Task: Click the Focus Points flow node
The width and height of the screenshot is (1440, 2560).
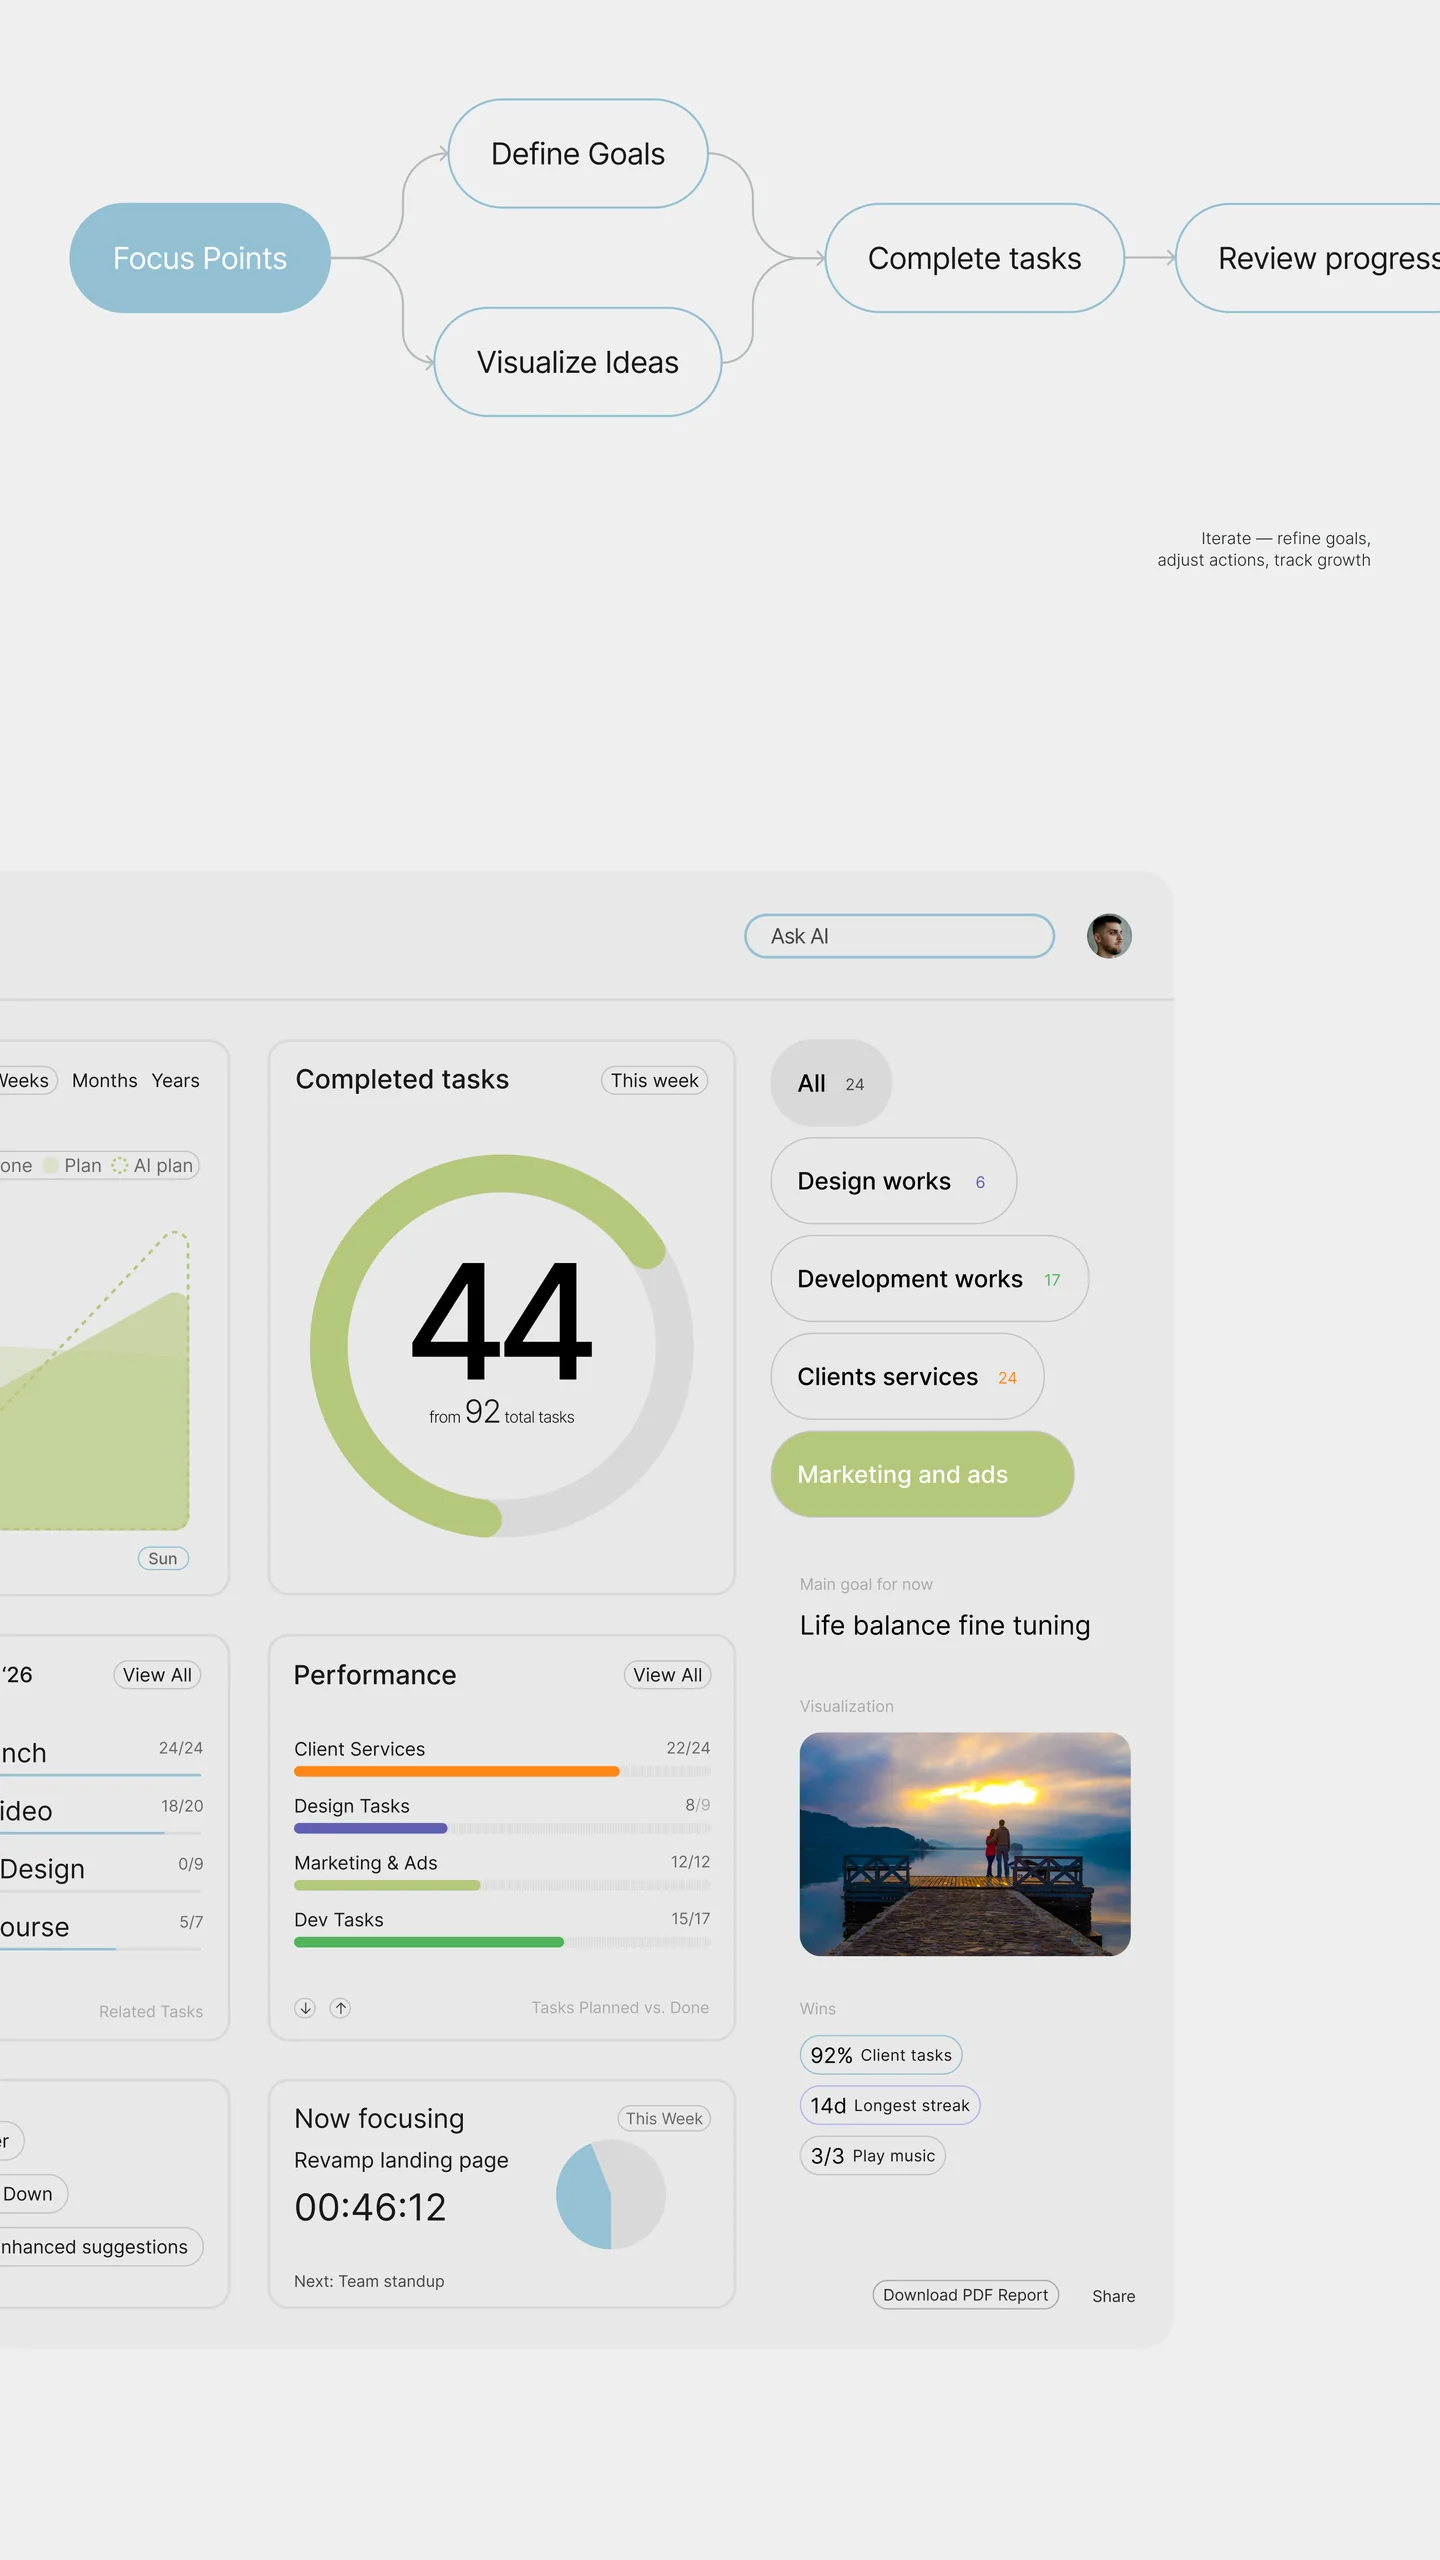Action: [200, 258]
